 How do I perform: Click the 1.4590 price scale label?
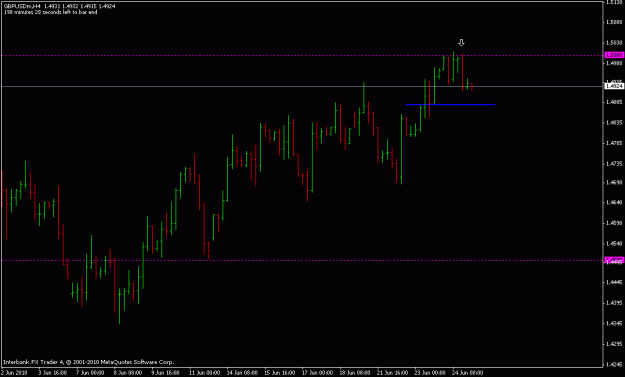614,223
